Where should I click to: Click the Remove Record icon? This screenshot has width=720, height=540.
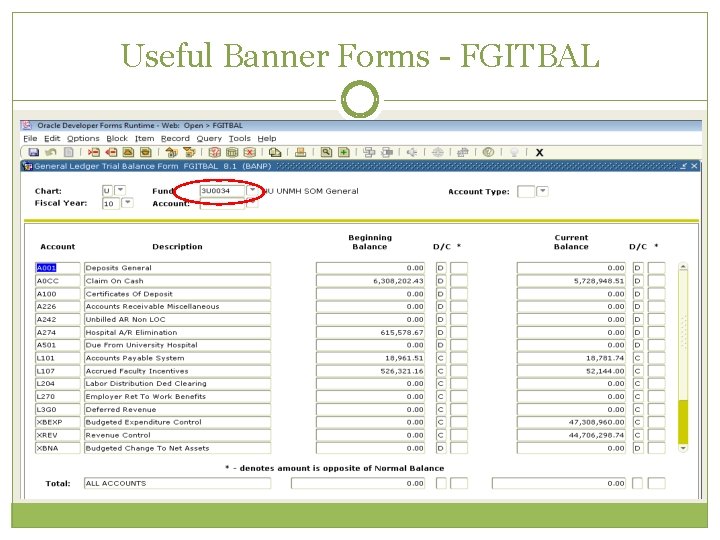pos(111,152)
